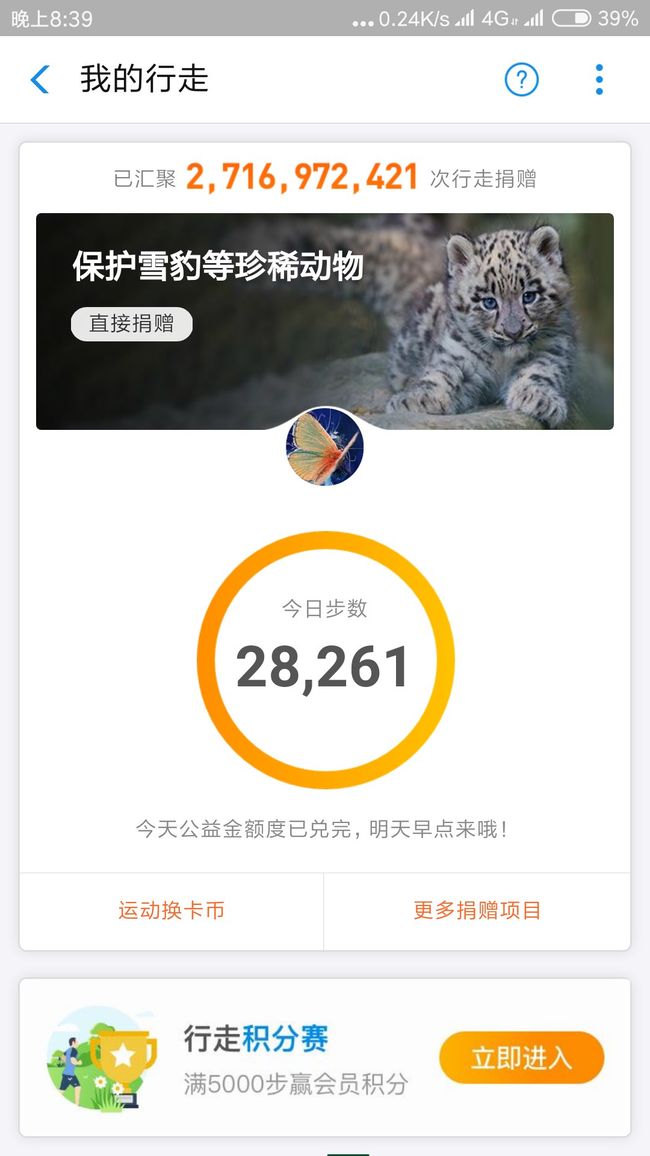
Task: Click the 直接捐赠 button
Action: click(x=131, y=324)
